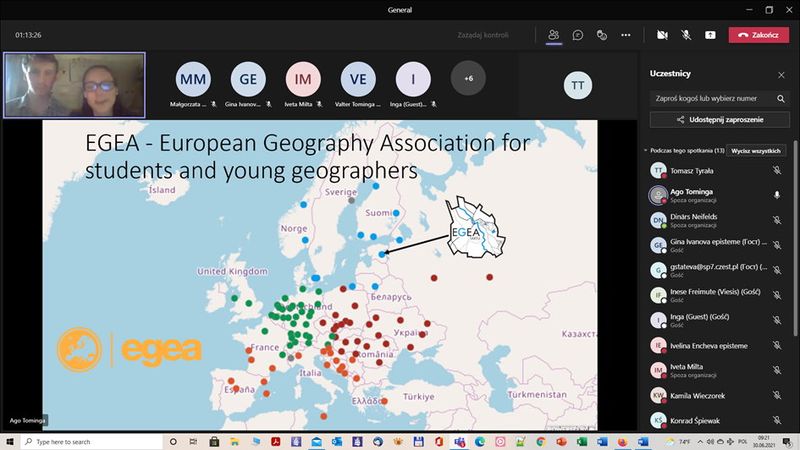Click muted mic icon beside Inese Freimute
Viewport: 800px width, 450px height.
(x=777, y=295)
